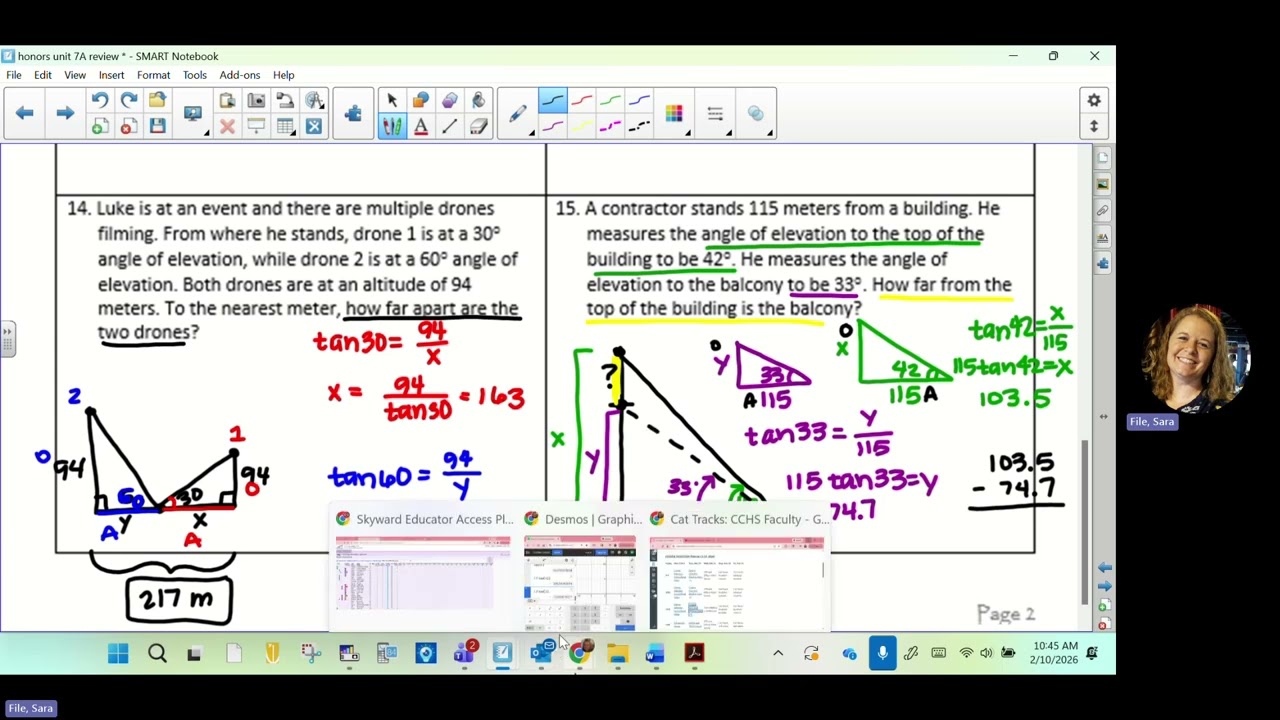Open the Add-ons menu

point(239,75)
